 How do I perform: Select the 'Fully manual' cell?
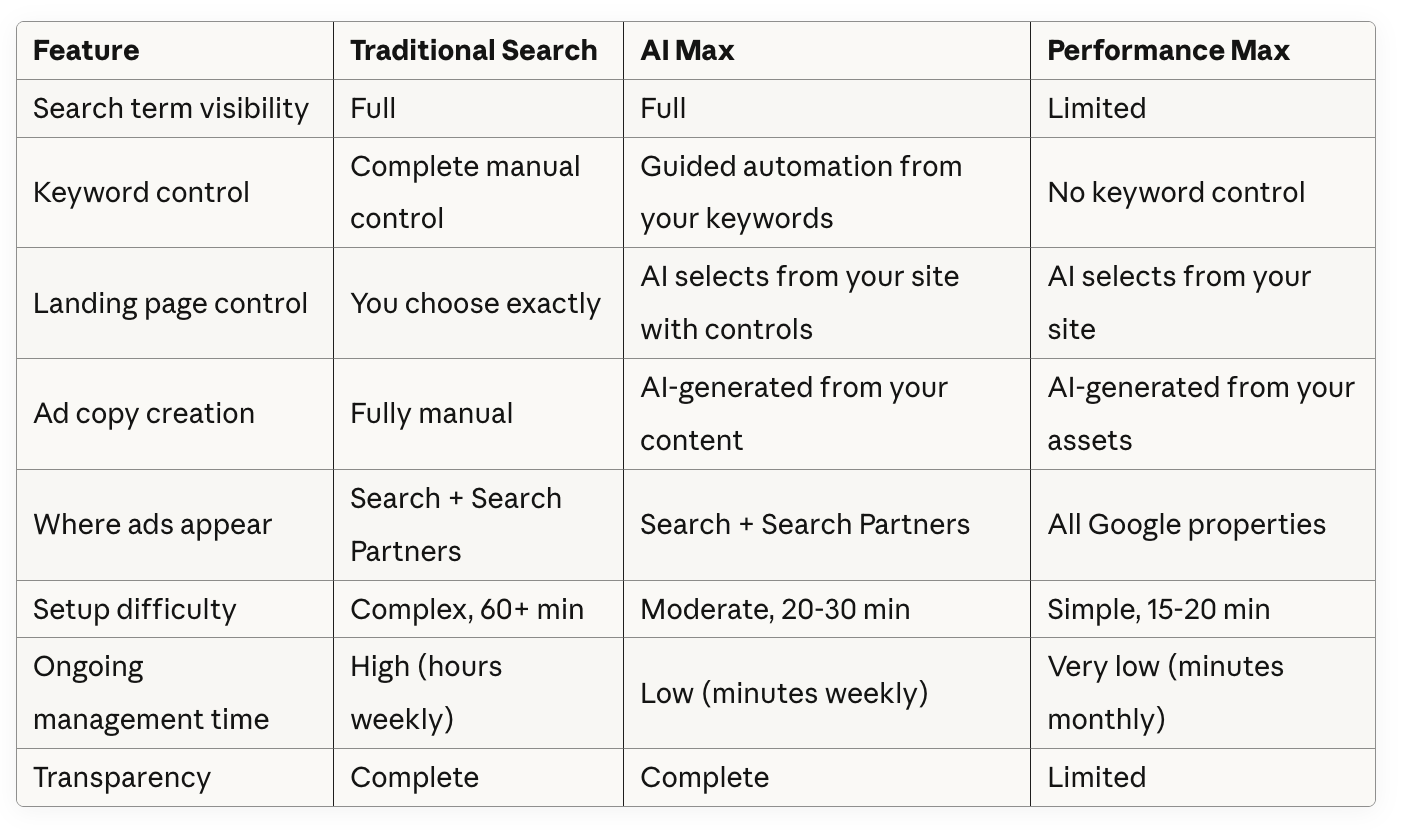click(431, 414)
